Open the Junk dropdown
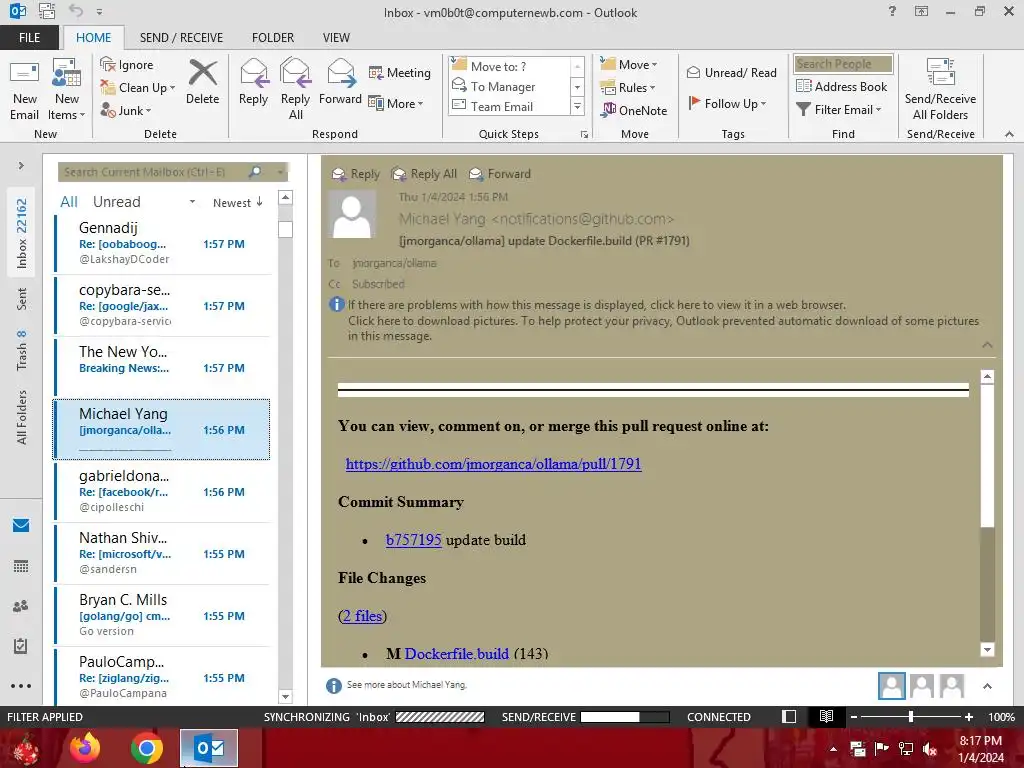The width and height of the screenshot is (1024, 768). tap(126, 110)
